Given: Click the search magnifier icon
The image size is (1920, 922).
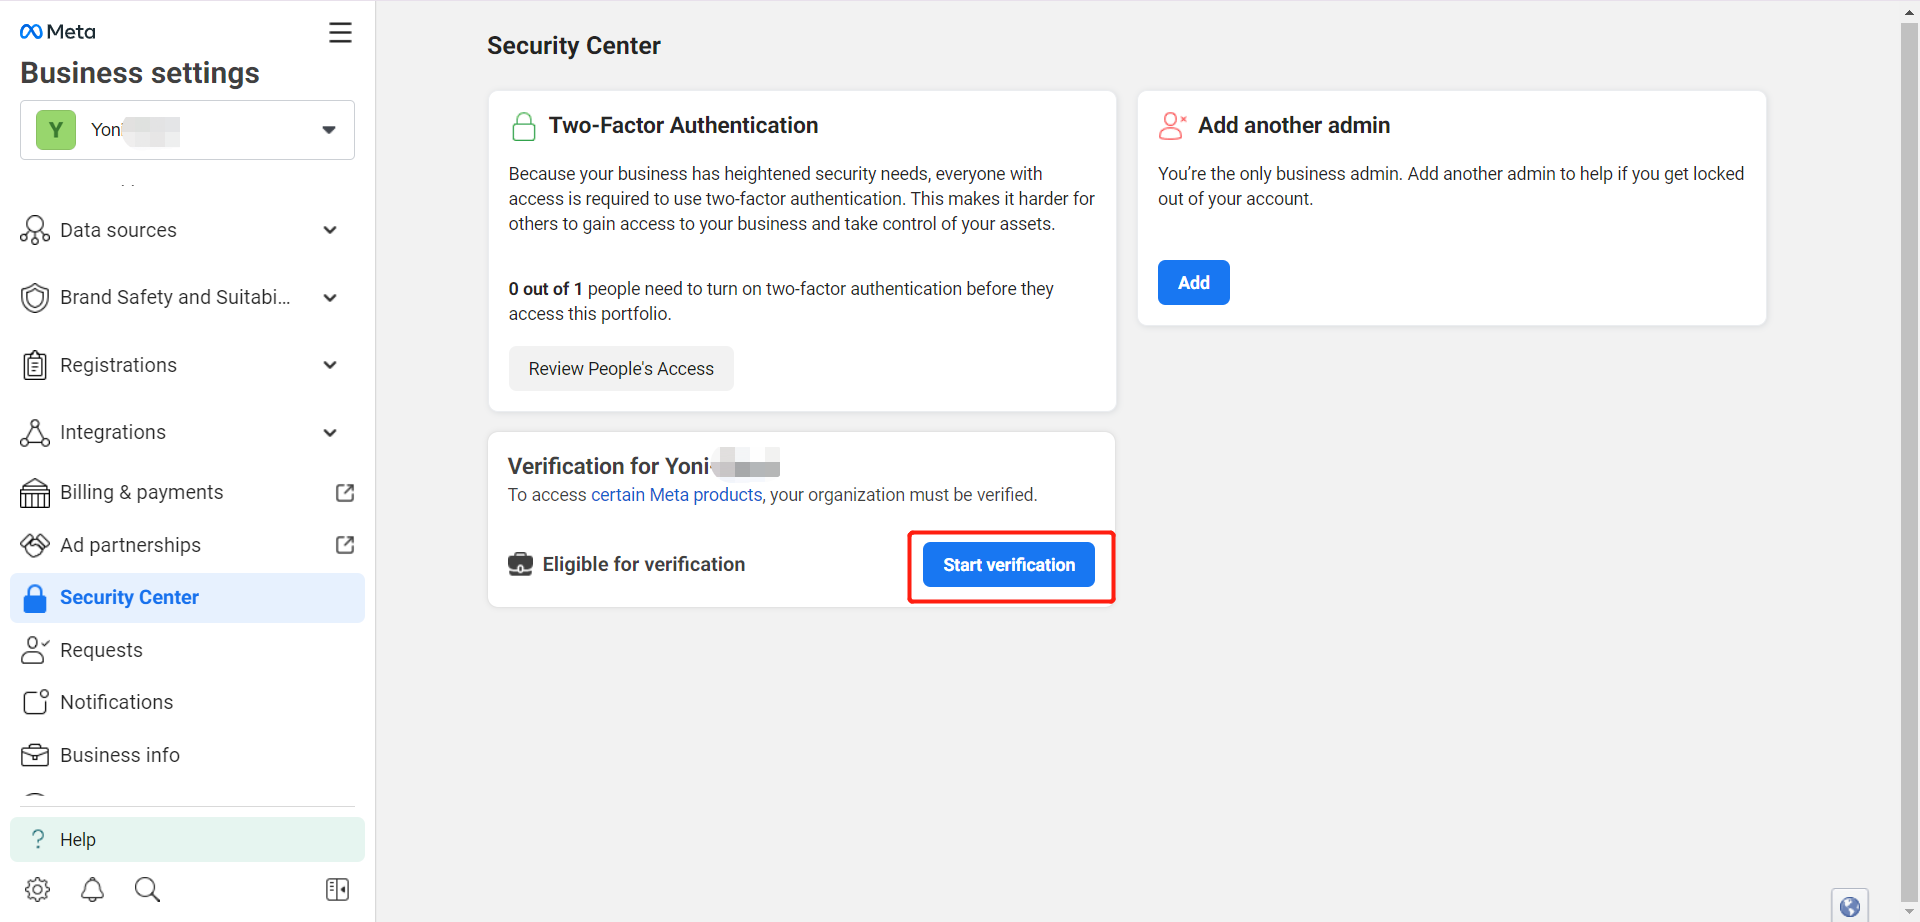Looking at the screenshot, I should click(x=147, y=889).
